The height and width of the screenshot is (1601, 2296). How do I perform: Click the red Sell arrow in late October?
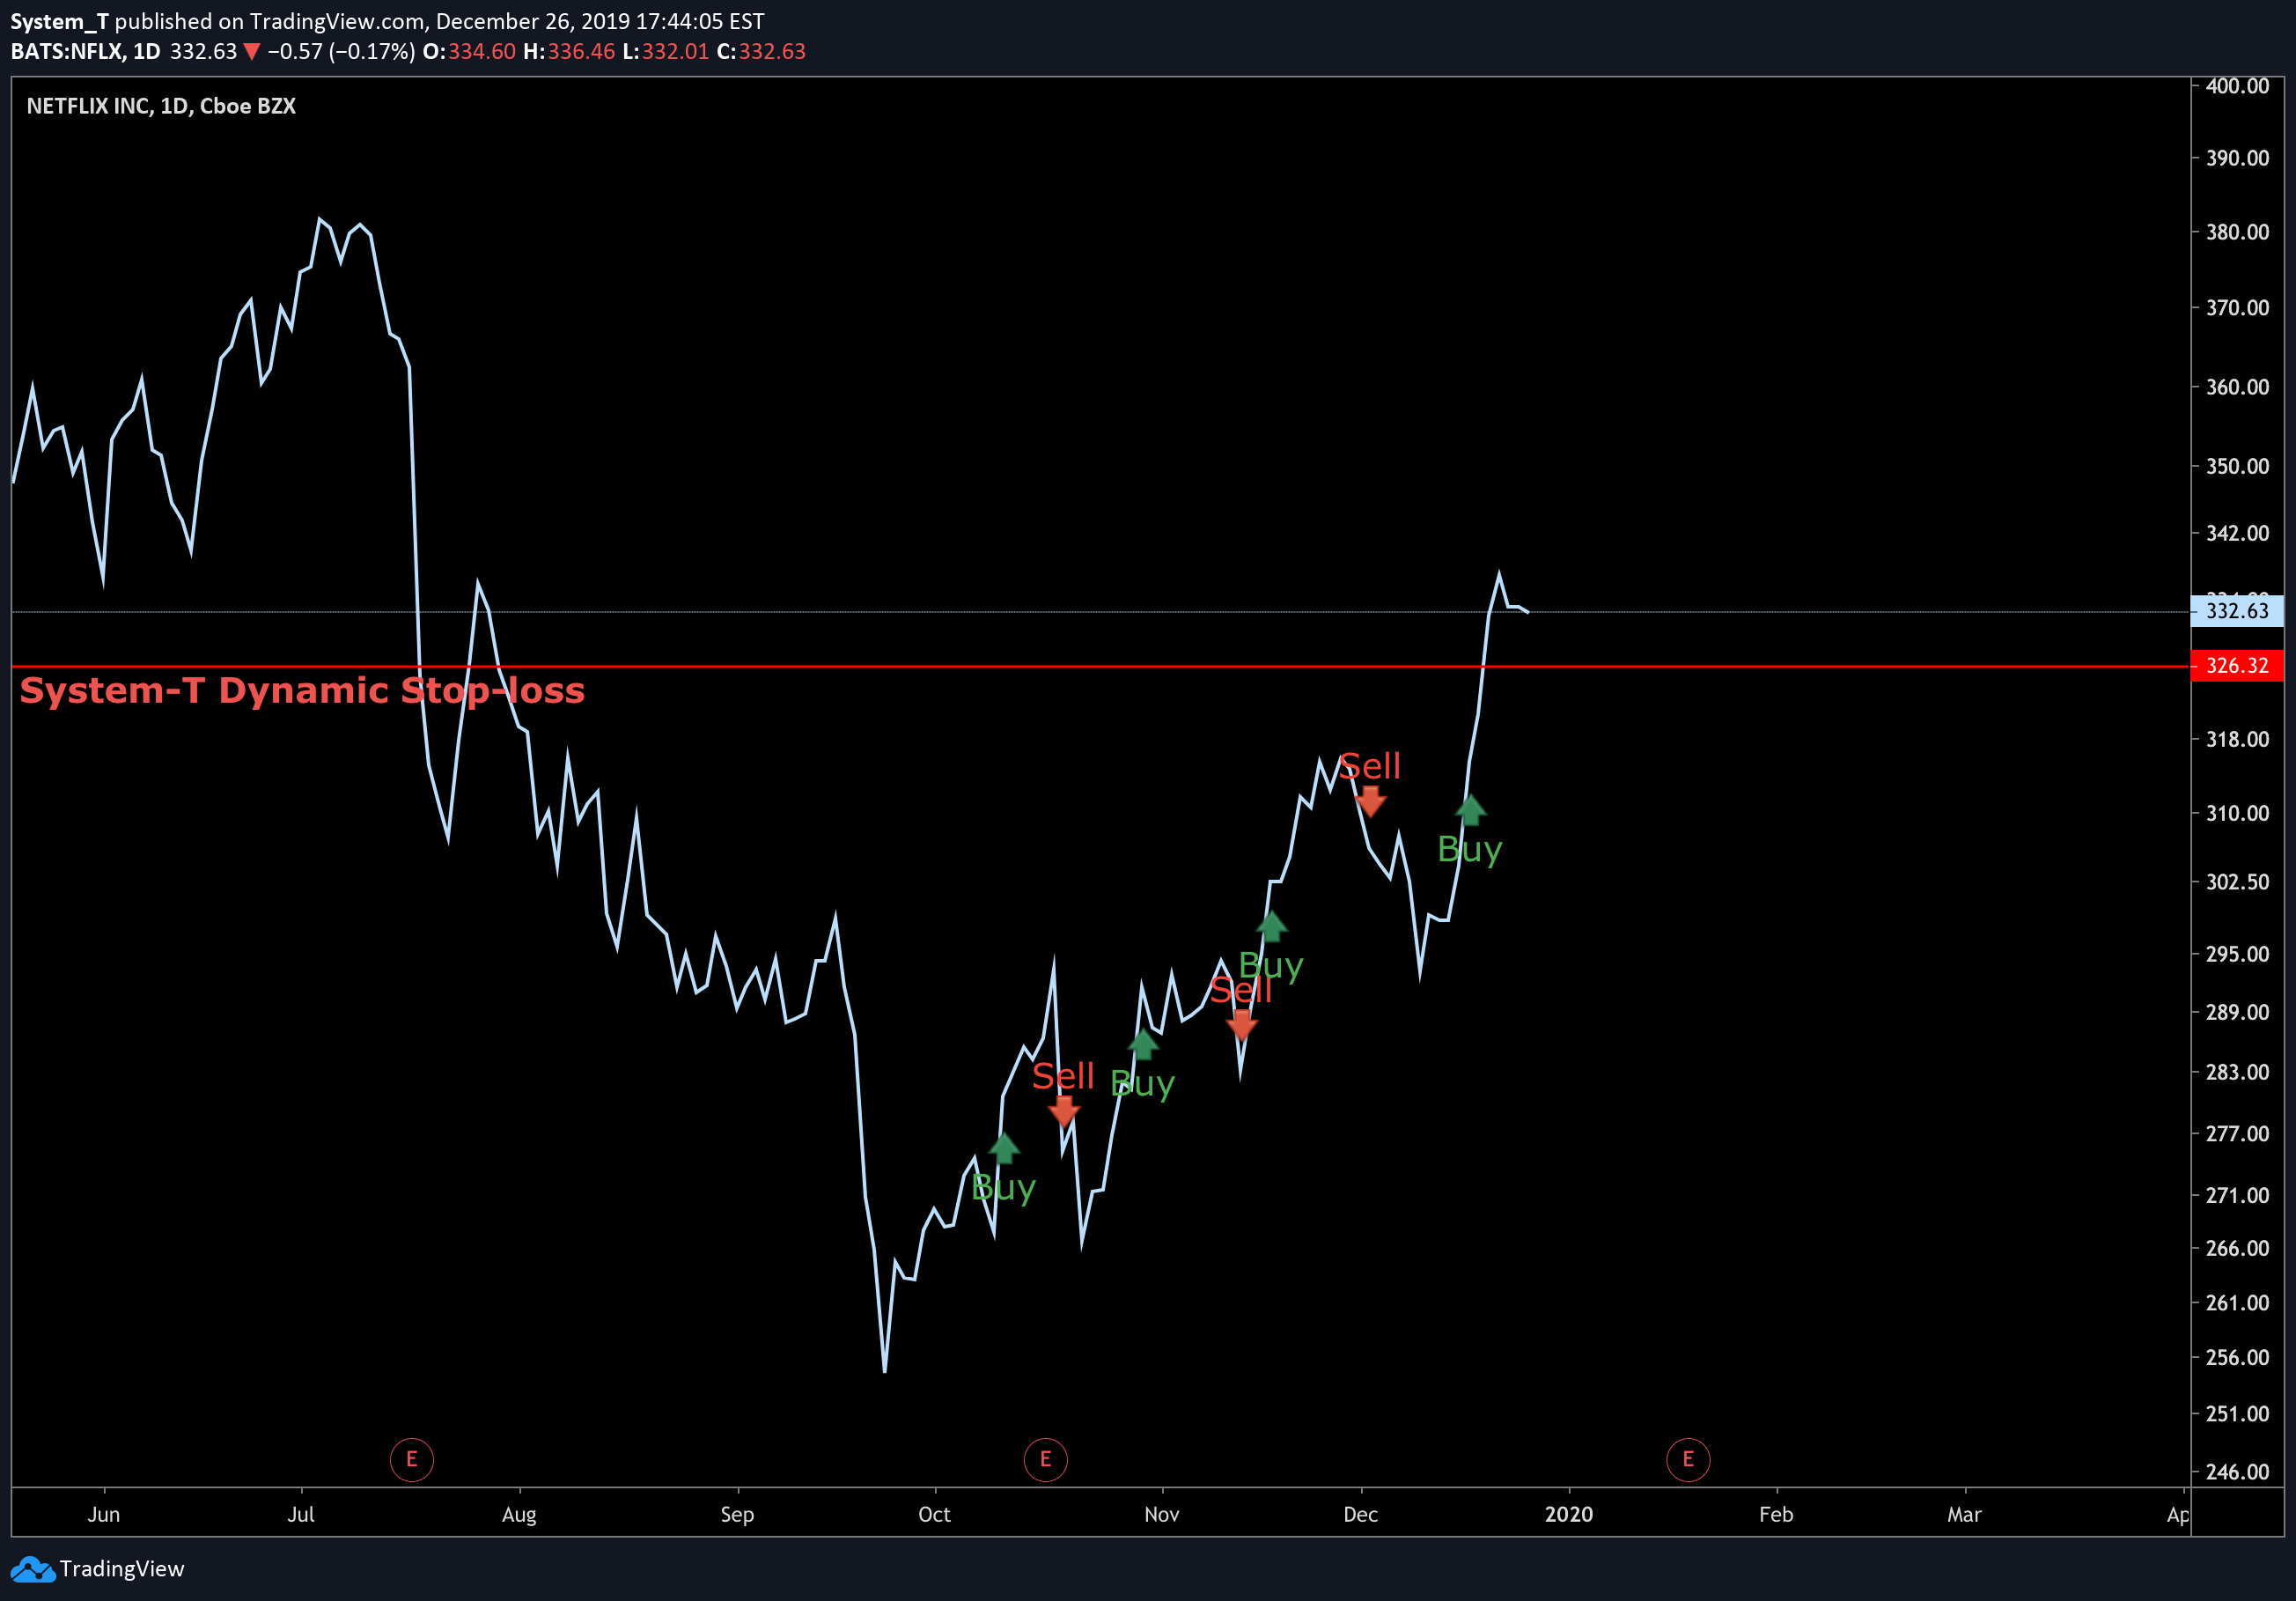click(1064, 1111)
